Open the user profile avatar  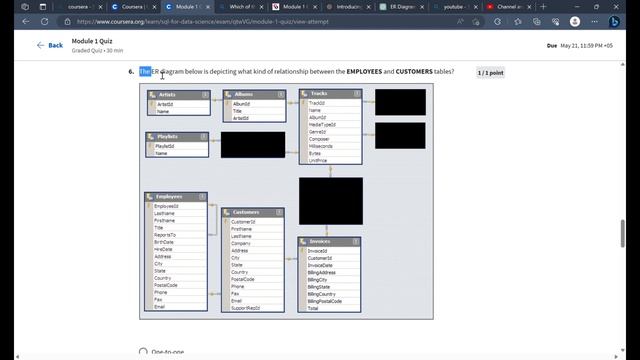point(575,22)
